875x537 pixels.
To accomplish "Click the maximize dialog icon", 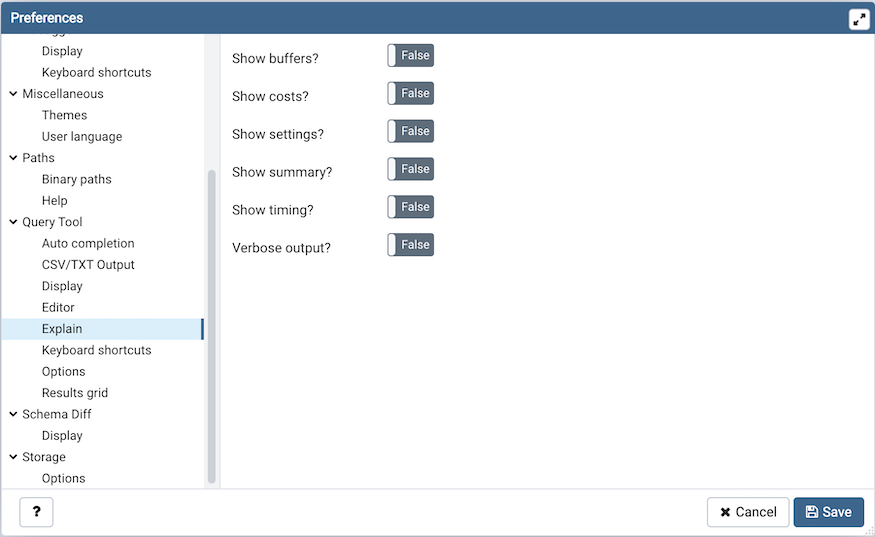I will [859, 19].
